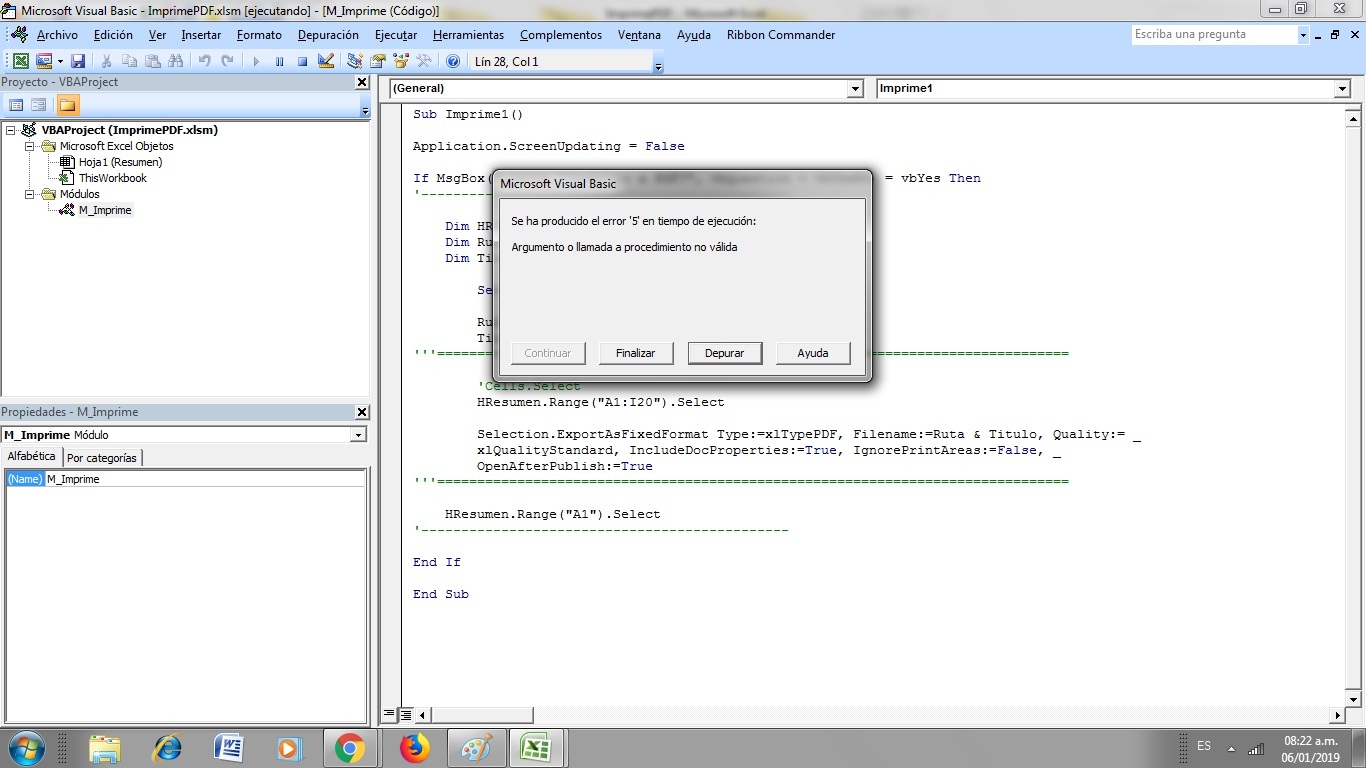Open the Insert object dropdown arrow
The width and height of the screenshot is (1366, 768).
(59, 61)
